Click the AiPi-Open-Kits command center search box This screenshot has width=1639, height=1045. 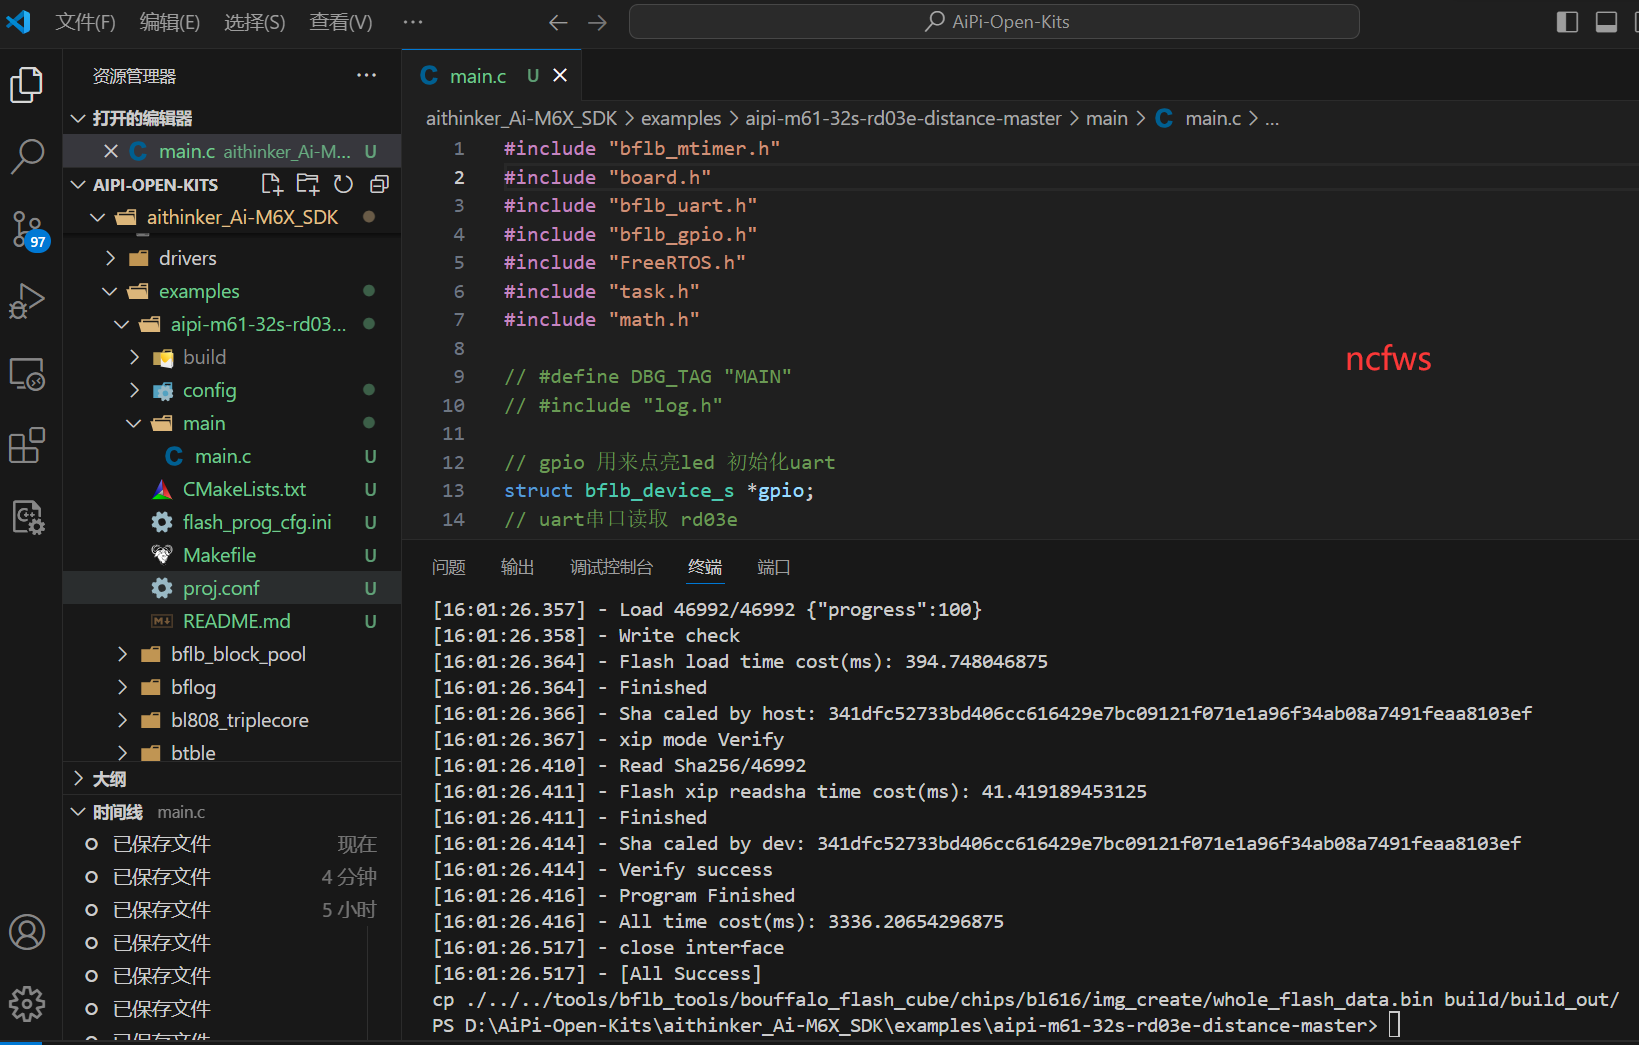click(994, 22)
